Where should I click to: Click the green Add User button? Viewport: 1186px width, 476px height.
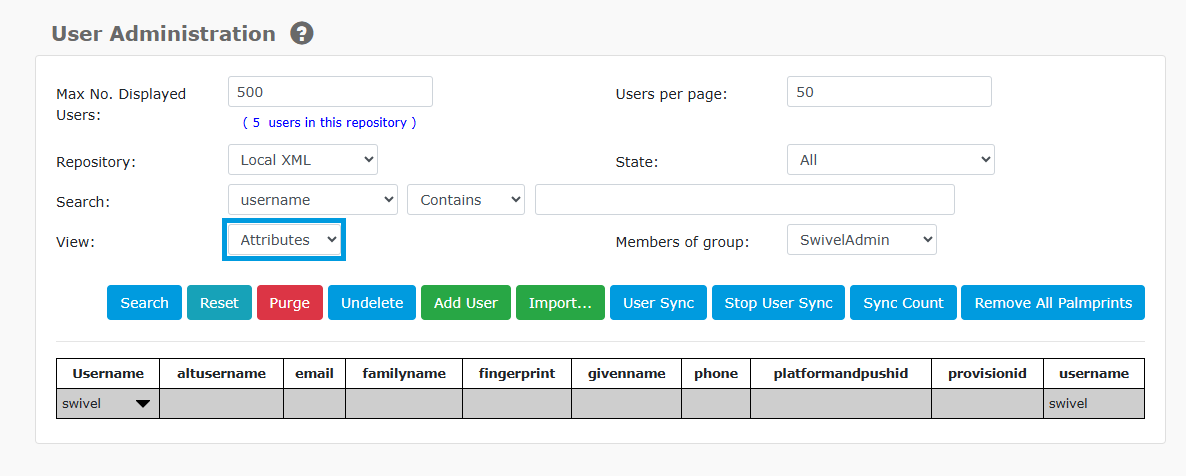tap(466, 303)
